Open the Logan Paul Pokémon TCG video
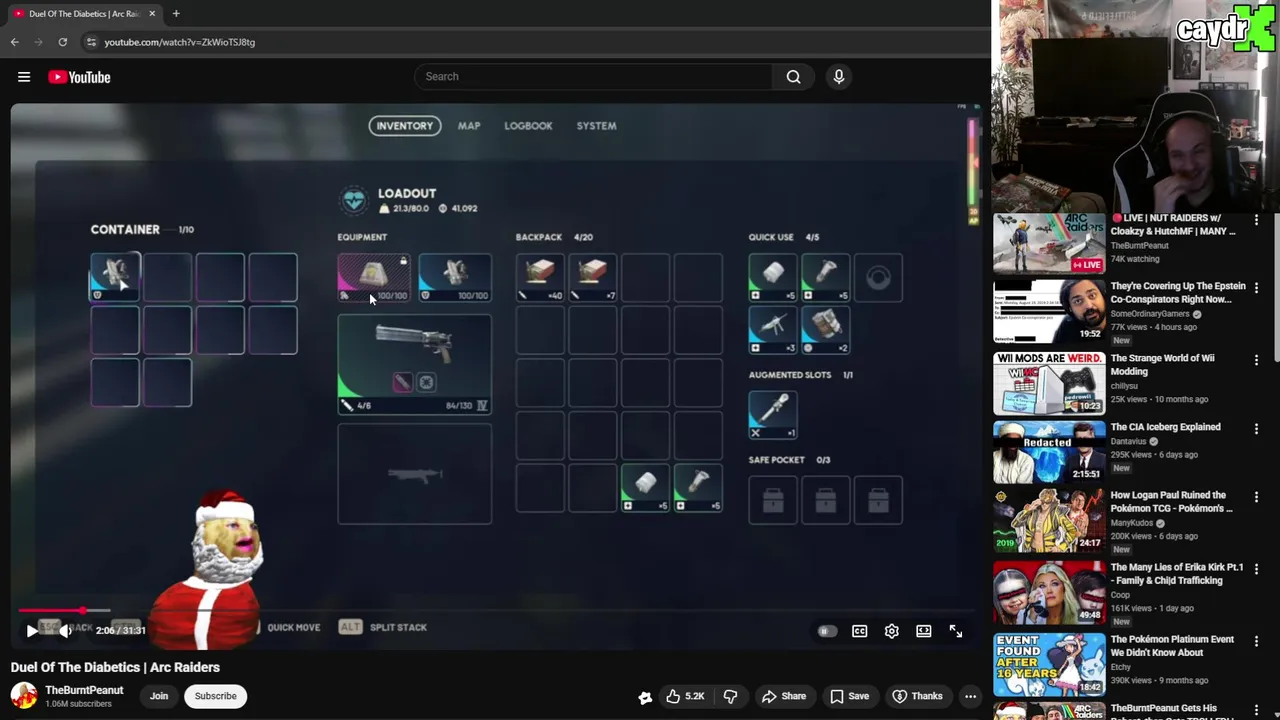 [x=1171, y=501]
